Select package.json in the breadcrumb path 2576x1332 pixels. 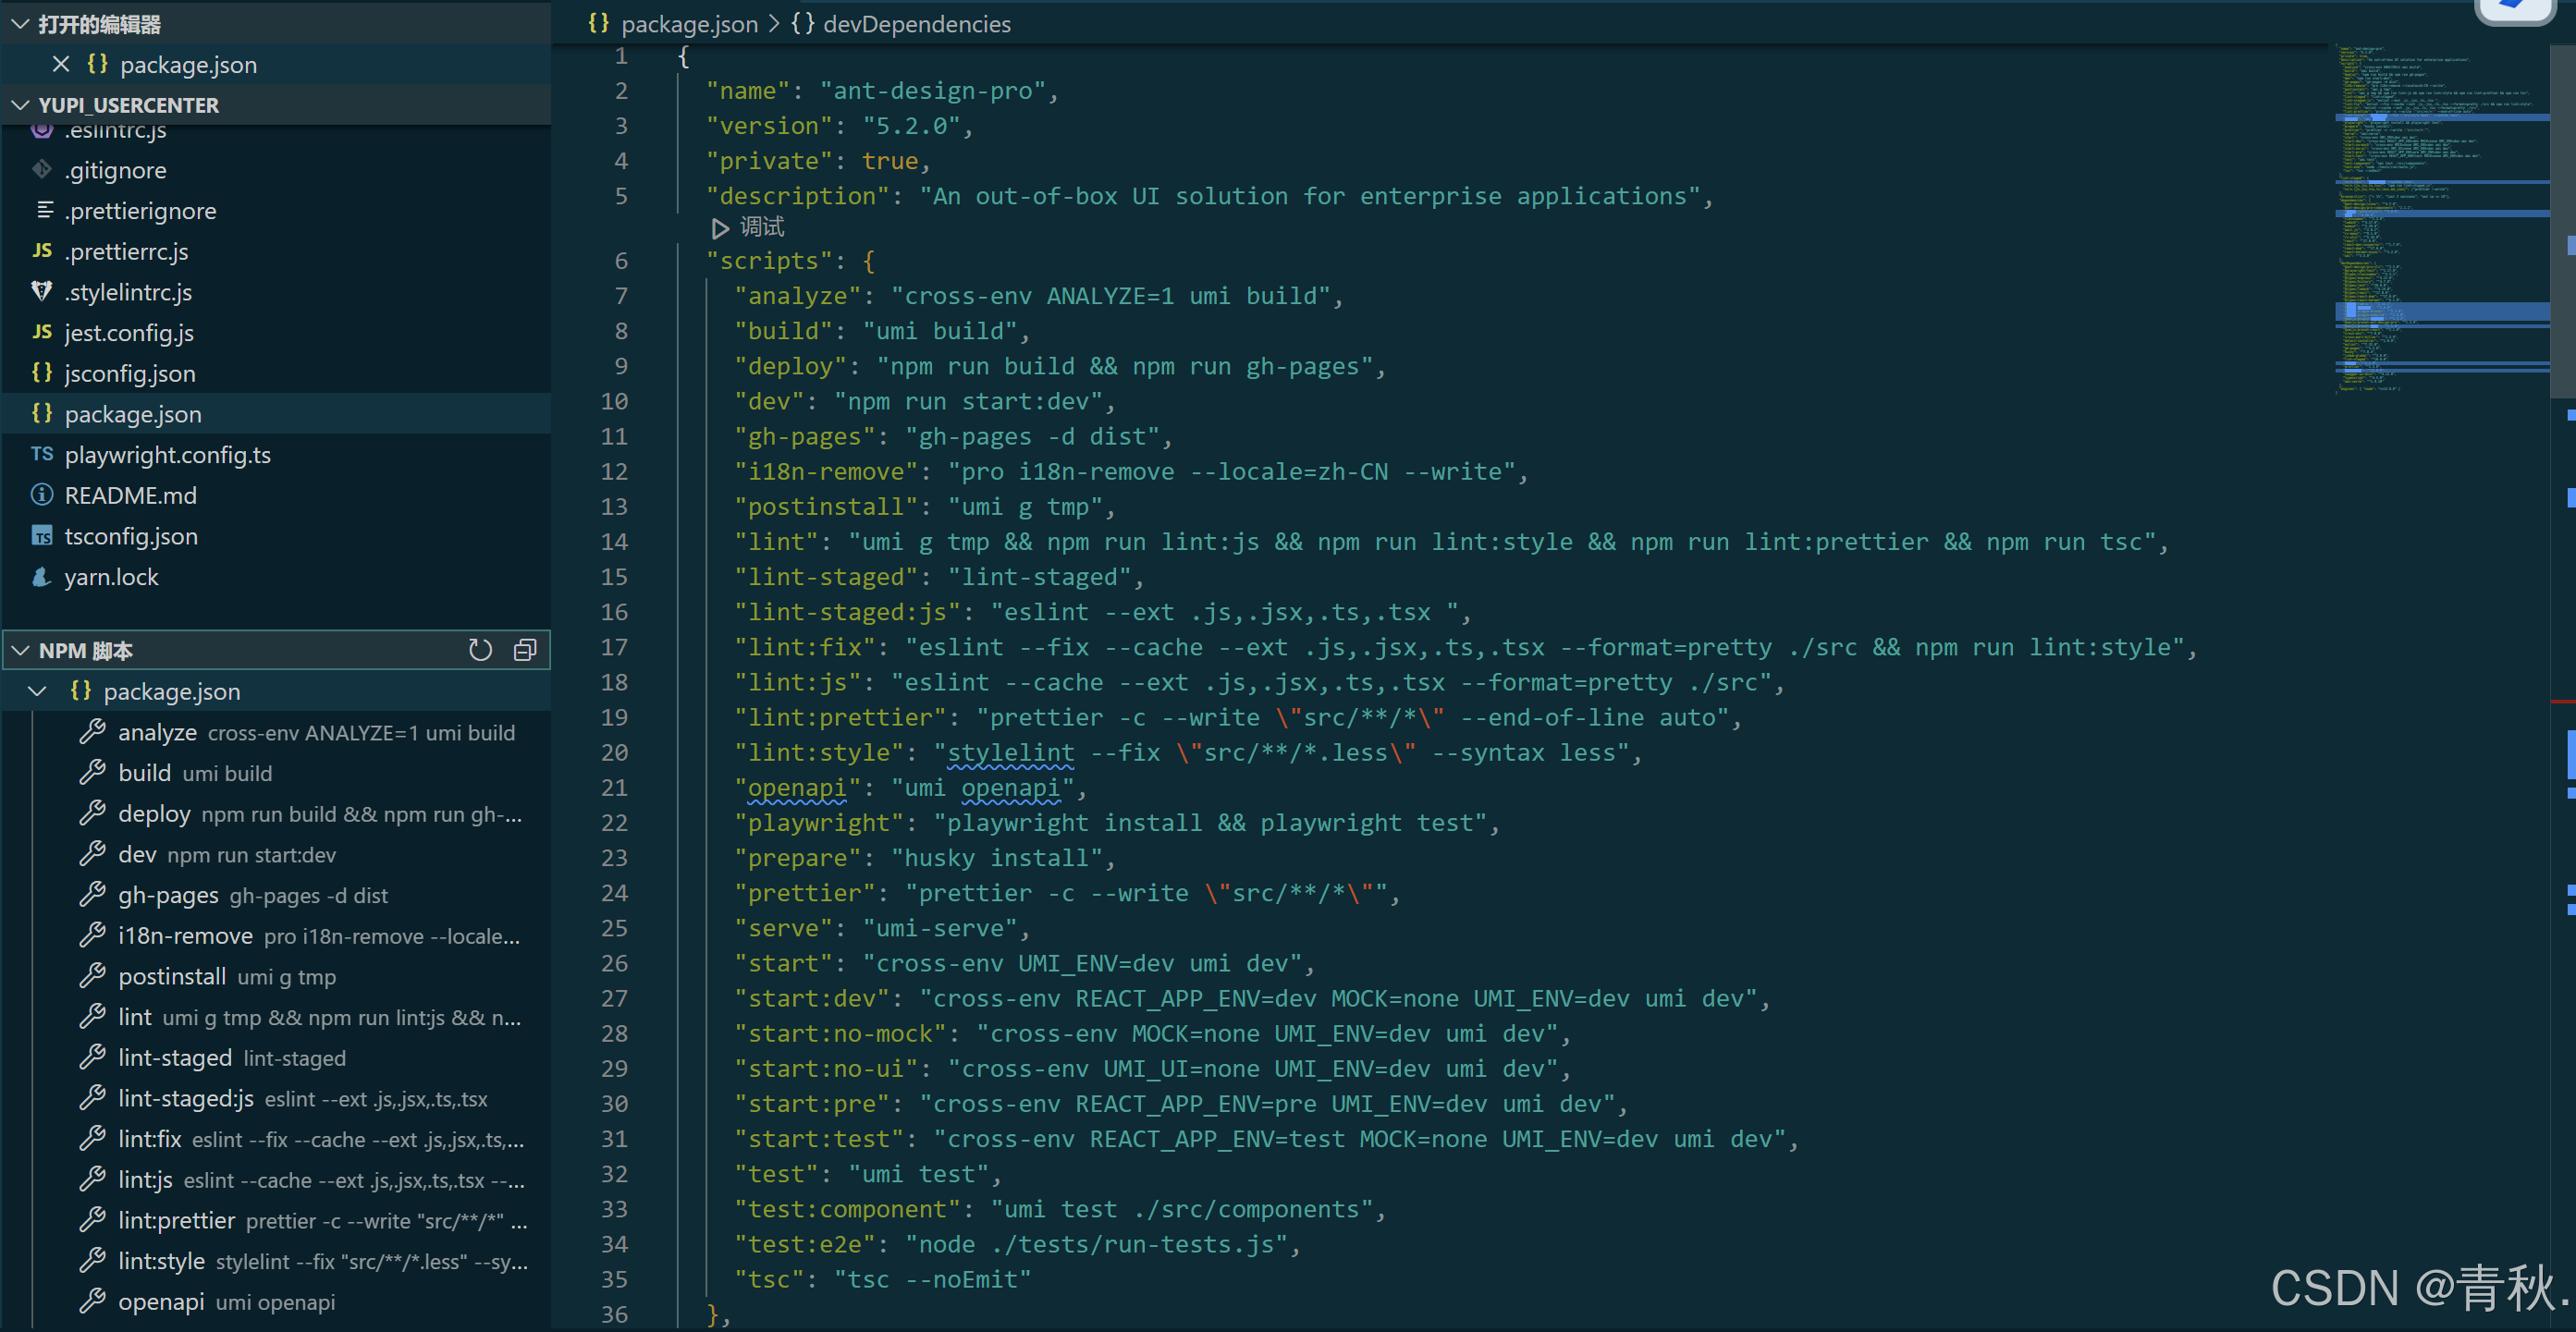coord(688,24)
